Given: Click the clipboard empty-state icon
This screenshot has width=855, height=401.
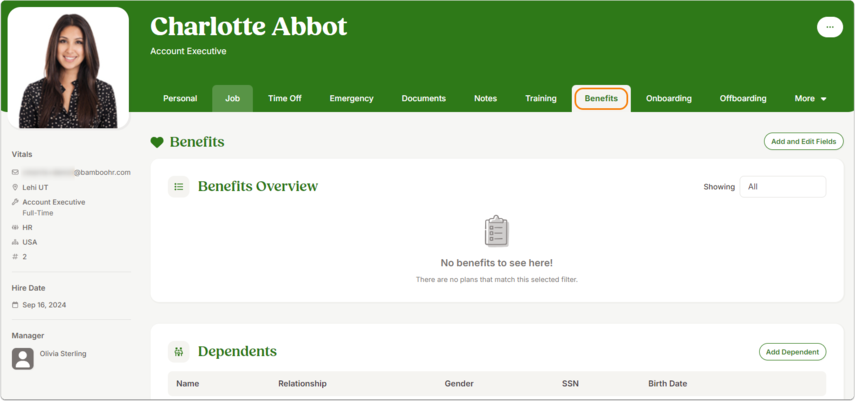Looking at the screenshot, I should point(496,230).
